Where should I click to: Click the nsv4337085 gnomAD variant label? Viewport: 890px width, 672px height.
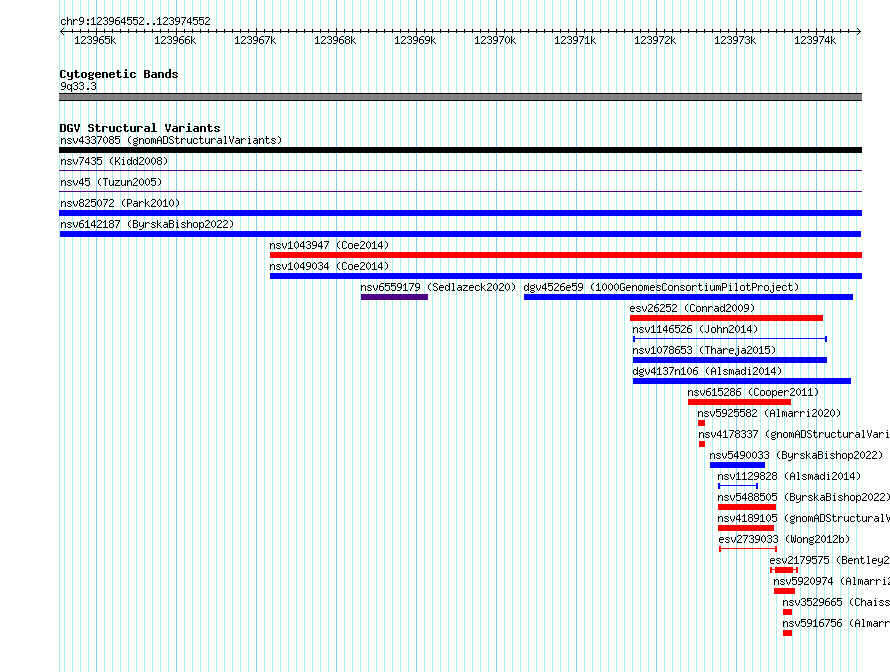pos(171,140)
